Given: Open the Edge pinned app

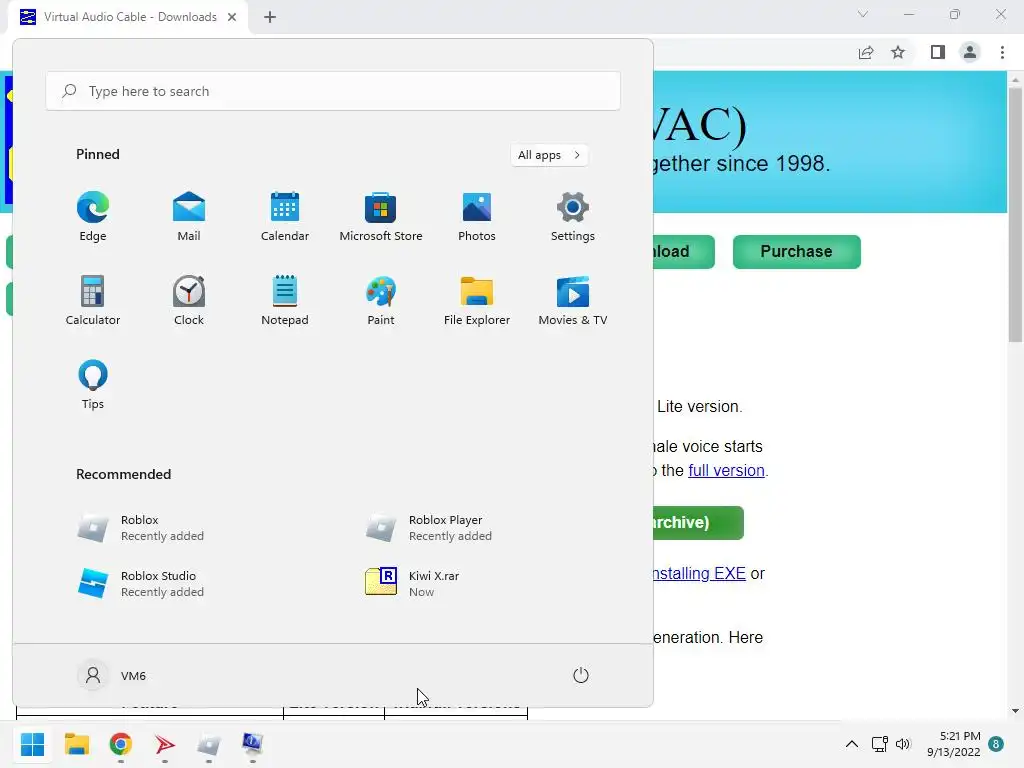Looking at the screenshot, I should click(93, 217).
